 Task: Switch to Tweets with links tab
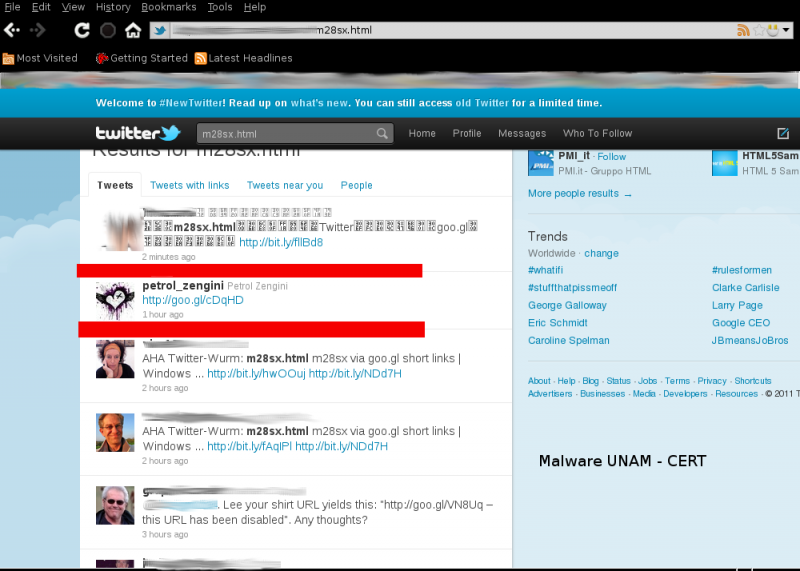pyautogui.click(x=190, y=185)
